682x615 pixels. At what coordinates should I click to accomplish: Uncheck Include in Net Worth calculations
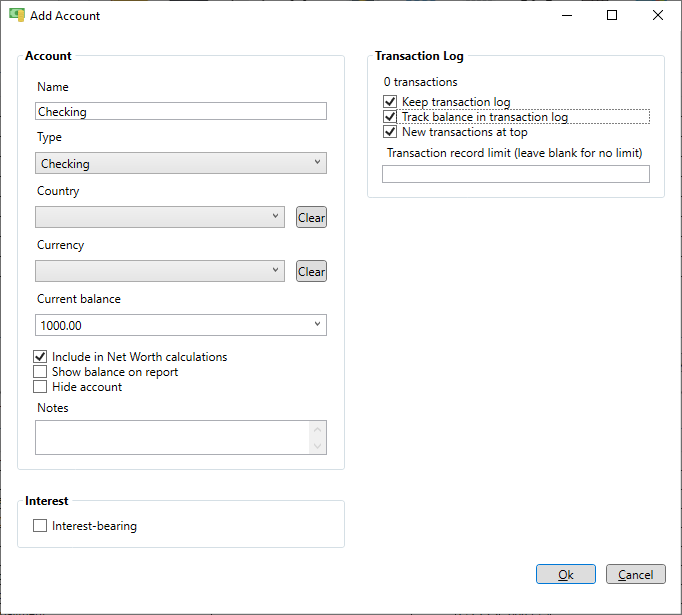coord(40,357)
